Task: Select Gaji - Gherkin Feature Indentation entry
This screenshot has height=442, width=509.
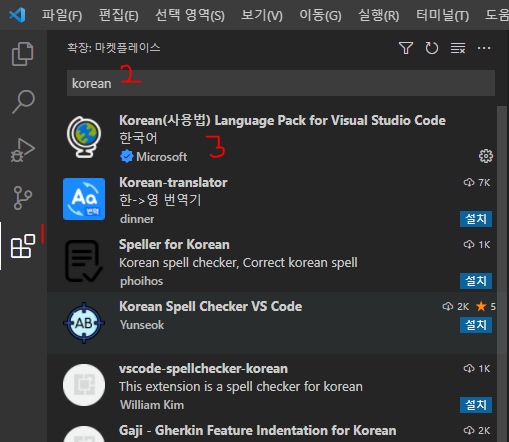Action: point(258,431)
